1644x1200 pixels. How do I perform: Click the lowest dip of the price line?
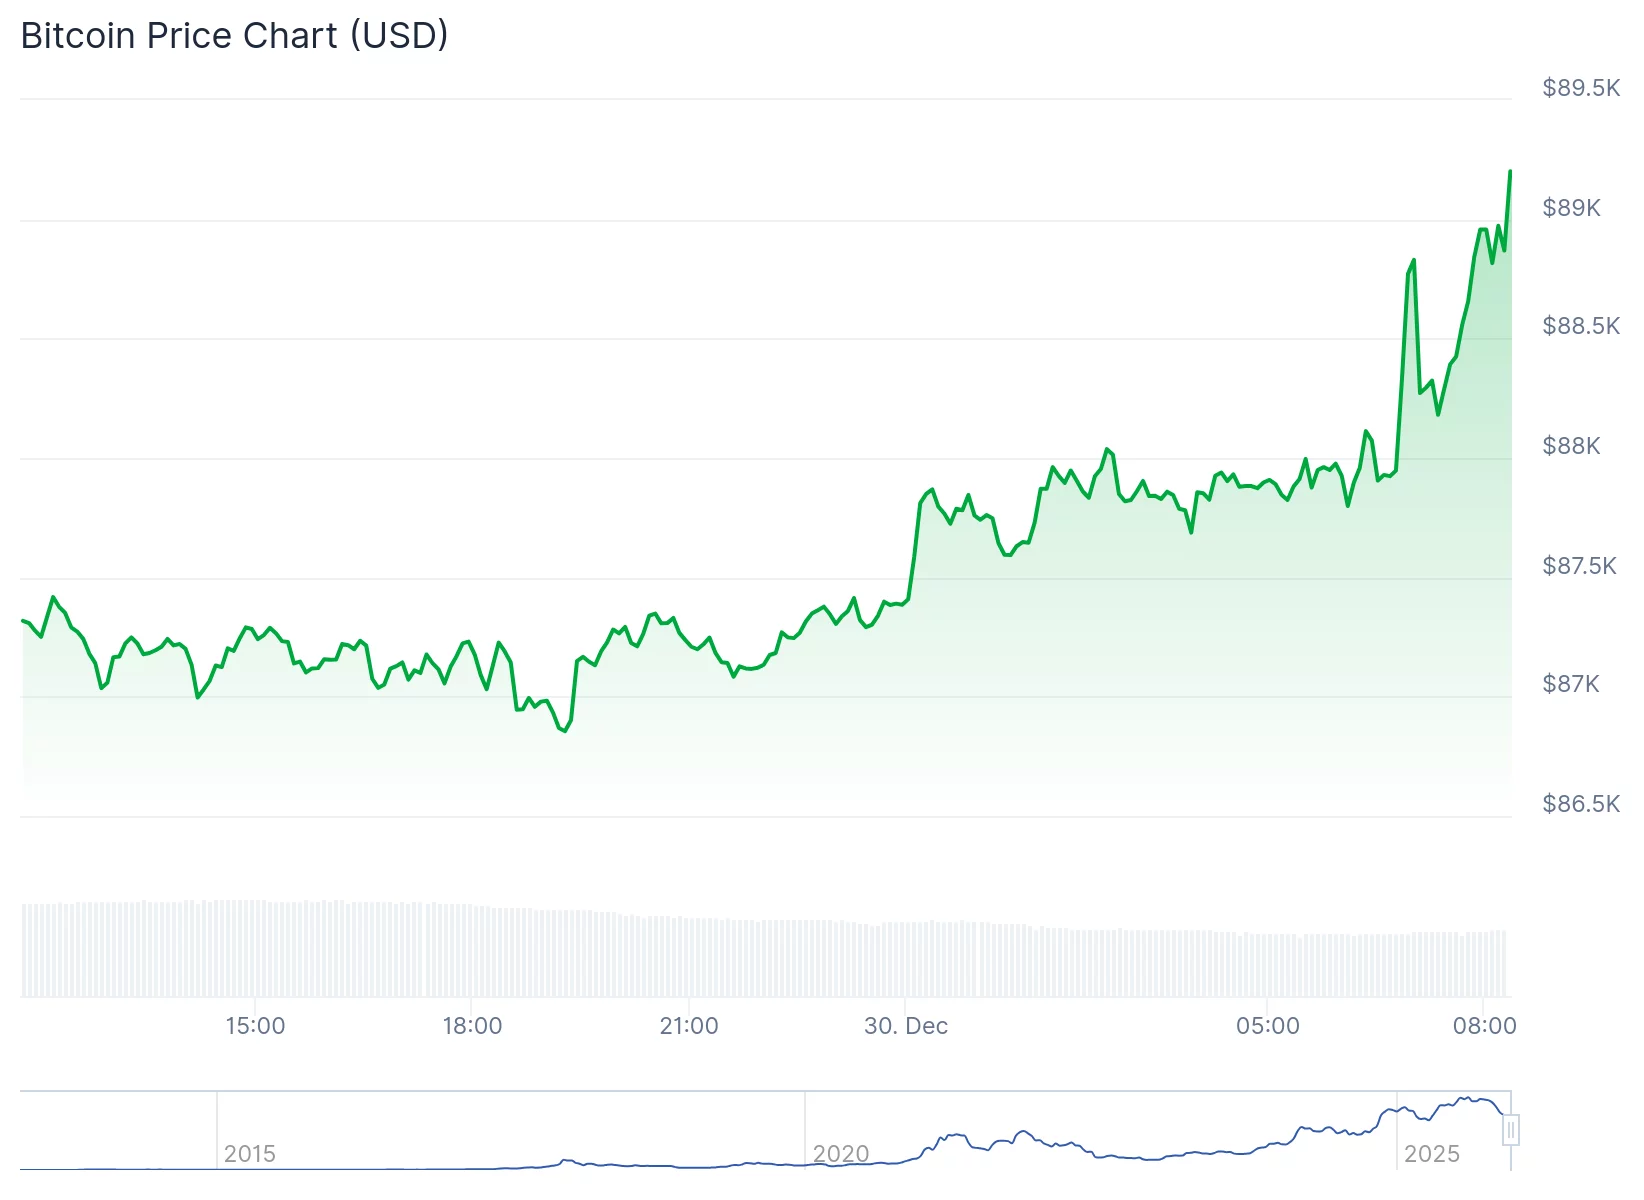pyautogui.click(x=563, y=733)
